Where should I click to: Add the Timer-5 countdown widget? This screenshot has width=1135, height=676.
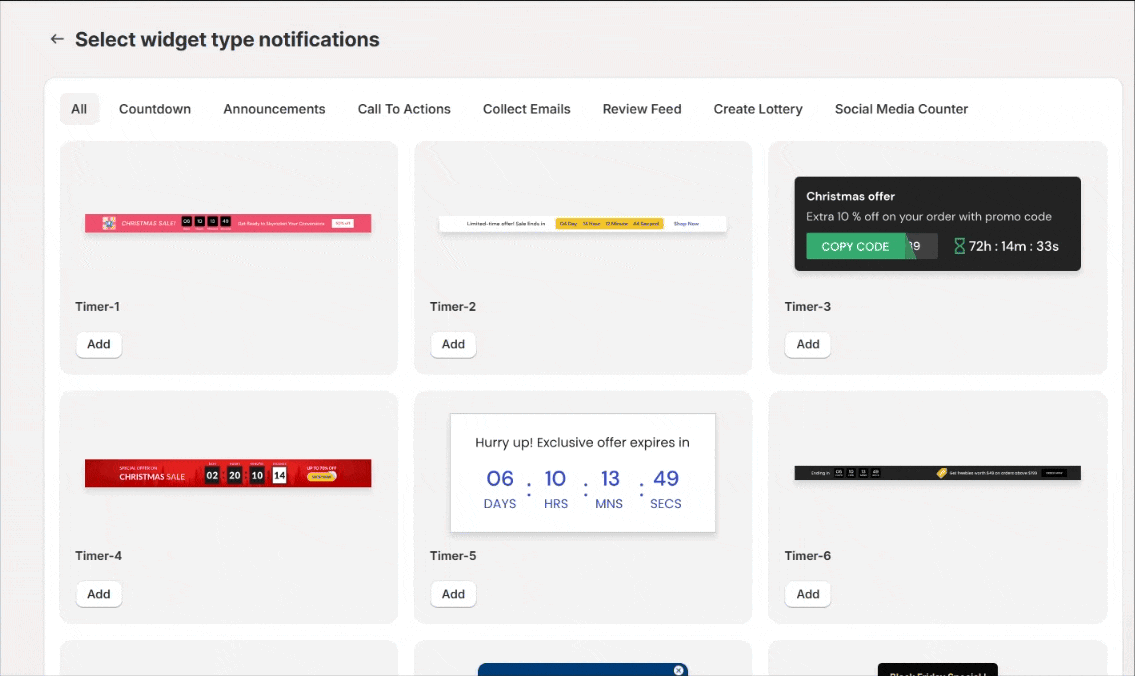(x=453, y=594)
